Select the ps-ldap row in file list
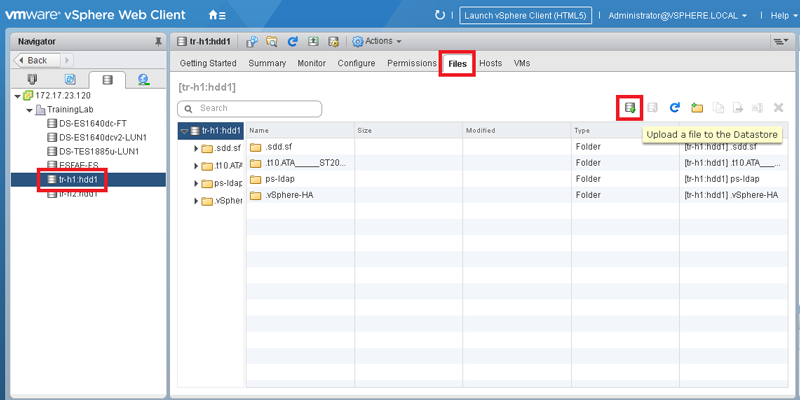 (x=517, y=179)
